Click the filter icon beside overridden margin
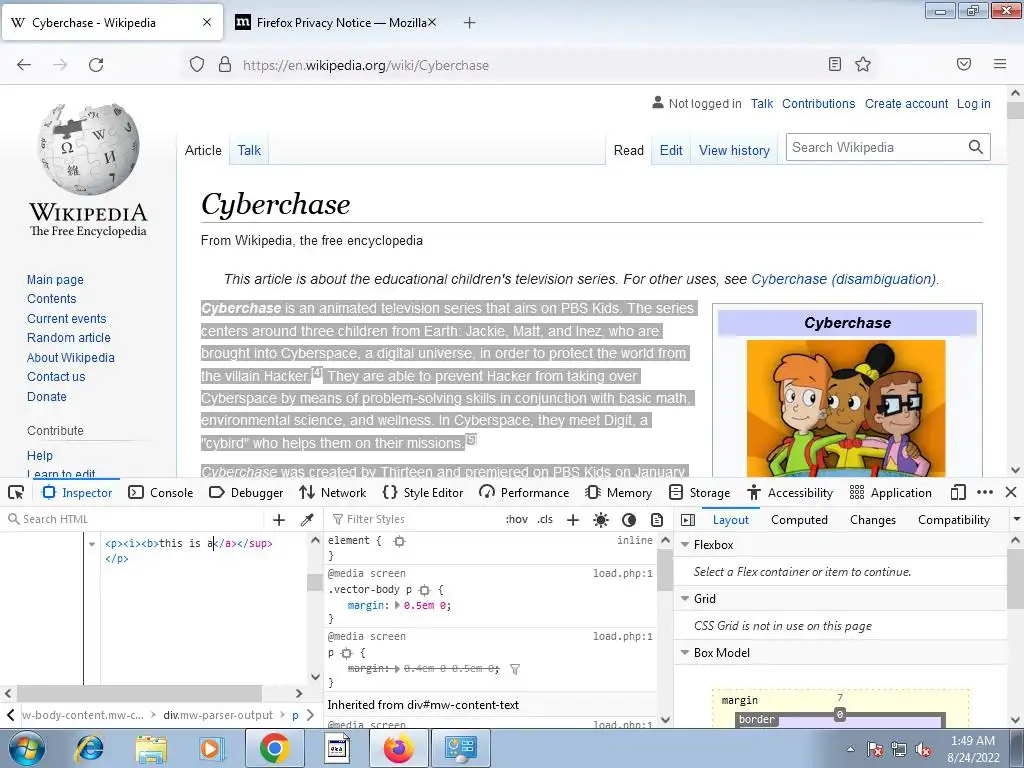The height and width of the screenshot is (768, 1024). click(515, 669)
